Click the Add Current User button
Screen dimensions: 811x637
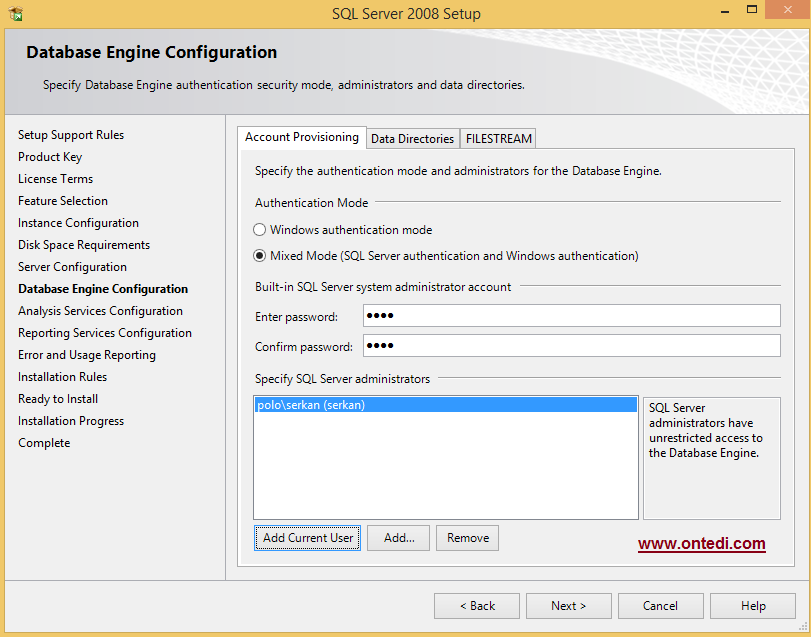307,538
